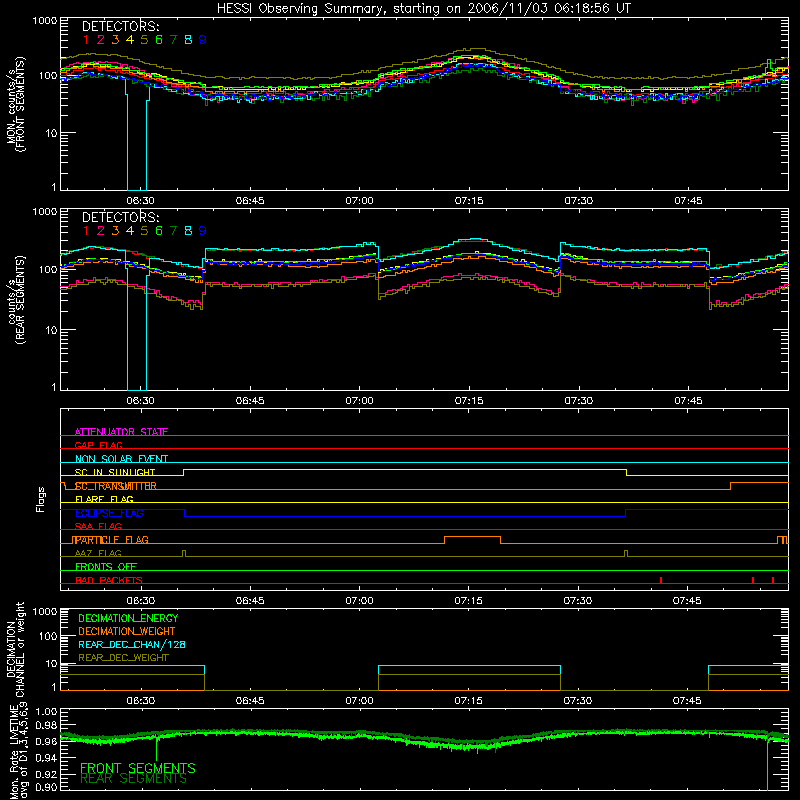
Task: Click the REAR_DEC_CHAN/128 legend entry
Action: (132, 644)
